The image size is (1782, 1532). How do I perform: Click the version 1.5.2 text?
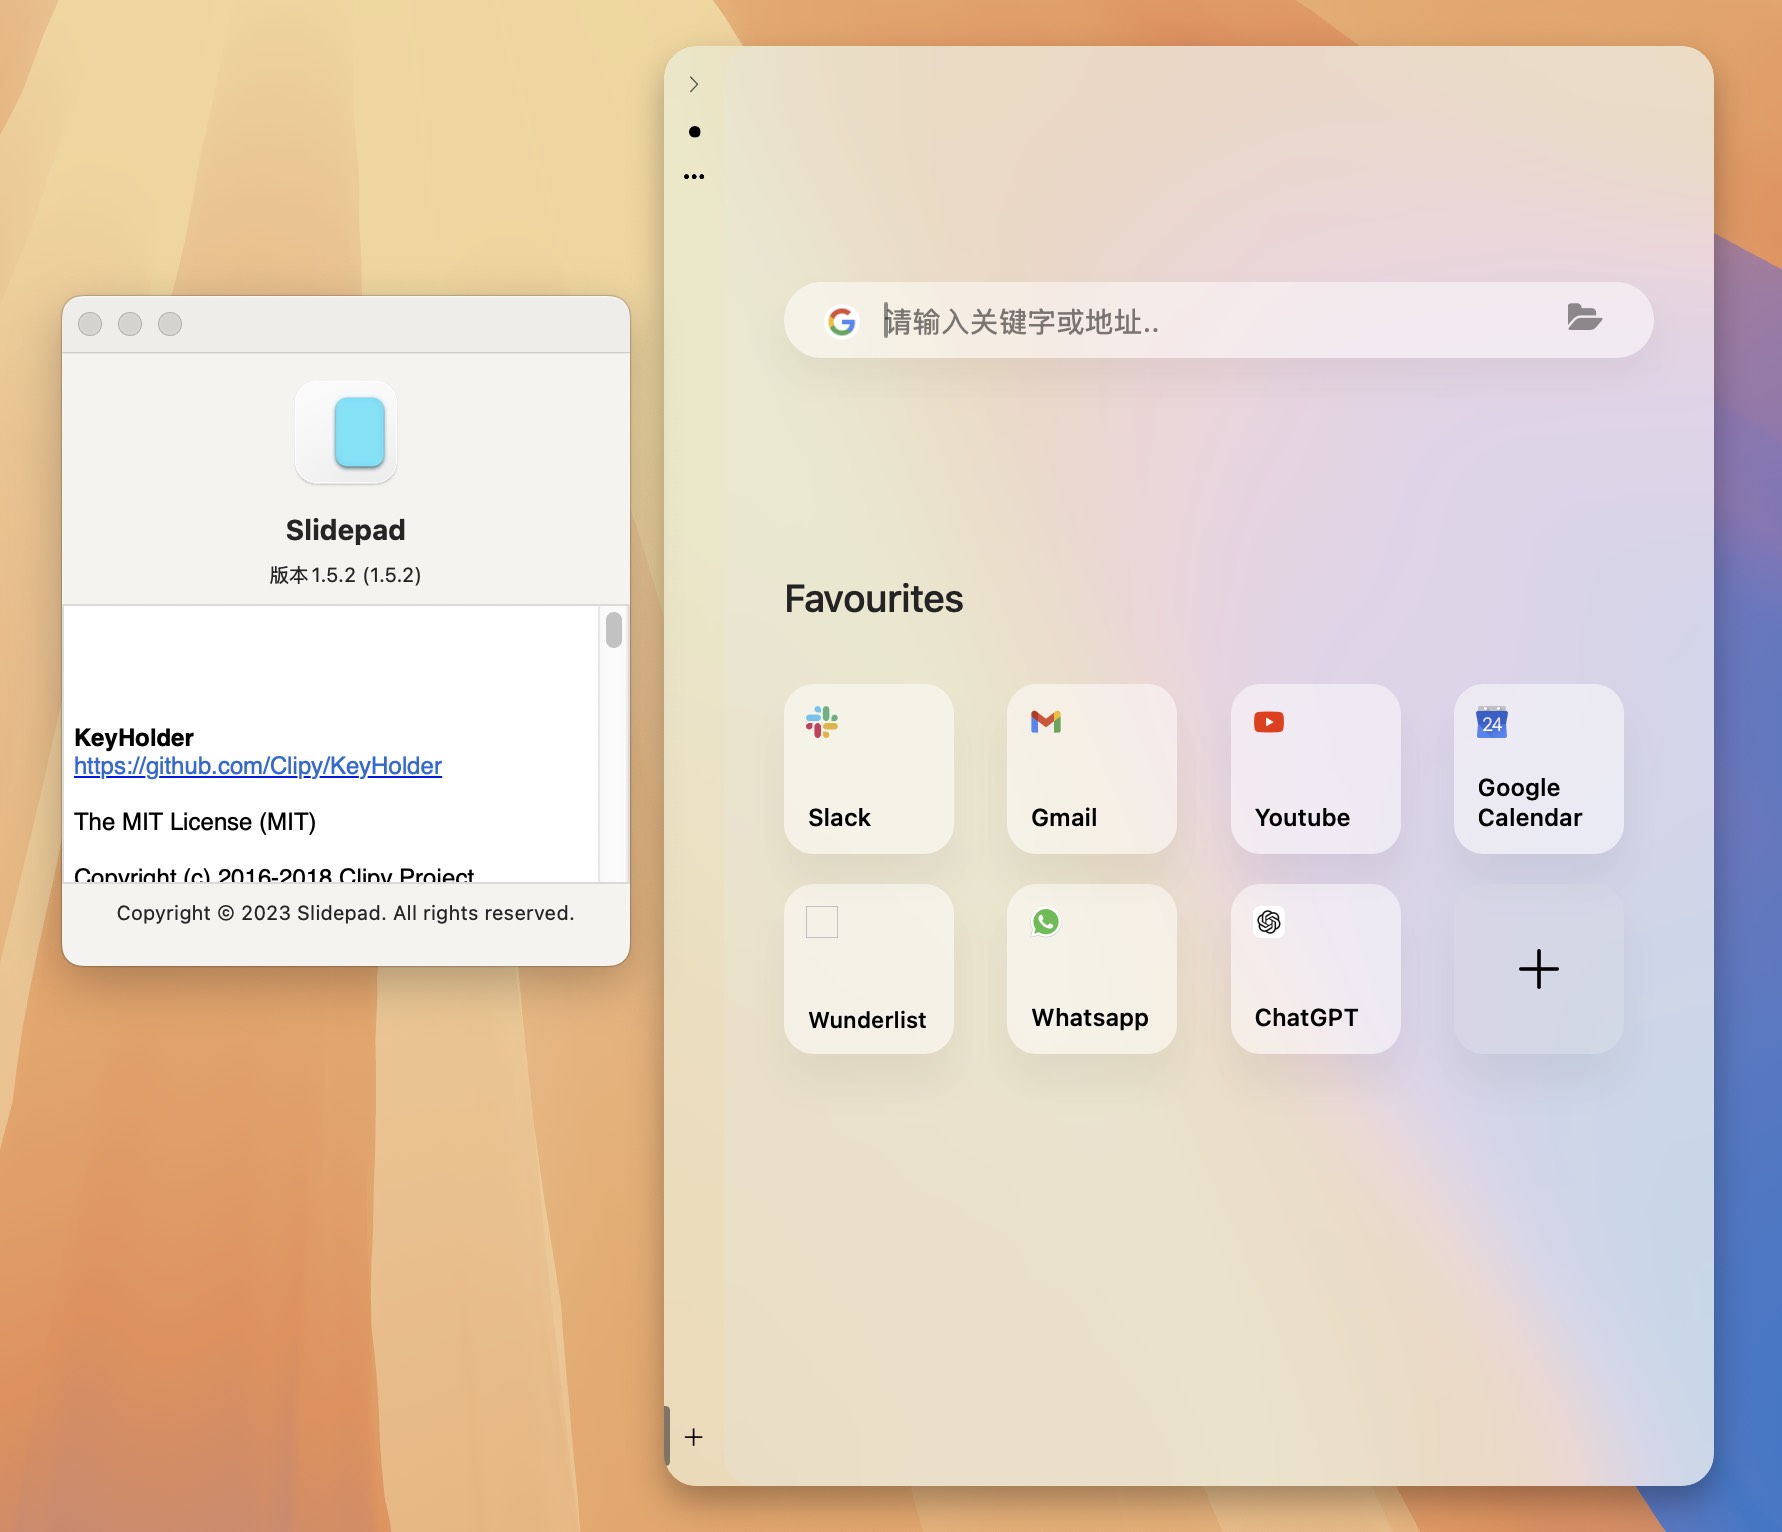click(346, 575)
